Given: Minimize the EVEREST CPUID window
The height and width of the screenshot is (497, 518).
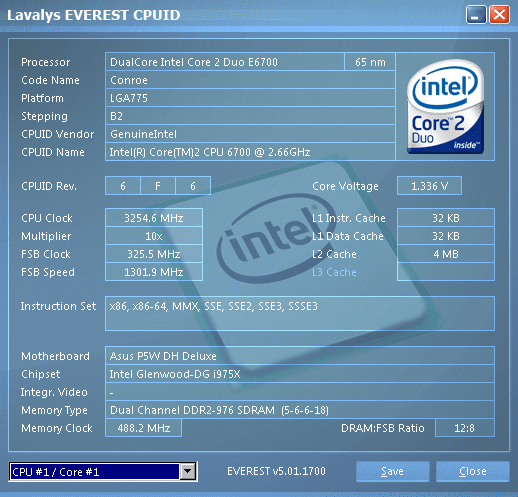Looking at the screenshot, I should [x=476, y=15].
